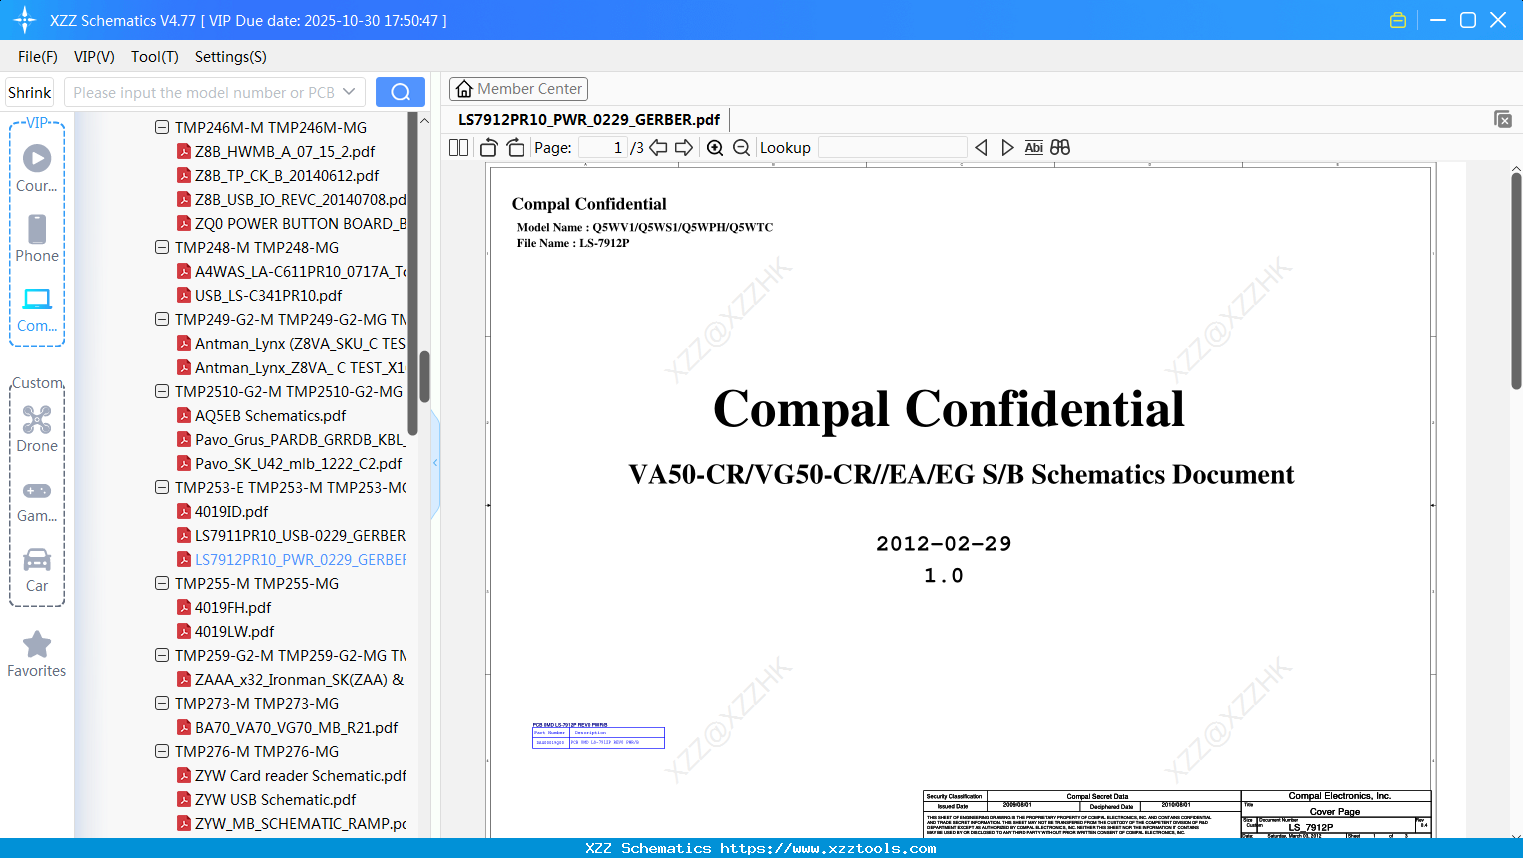The height and width of the screenshot is (858, 1523).
Task: Find the next lookup match
Action: [x=1007, y=148]
